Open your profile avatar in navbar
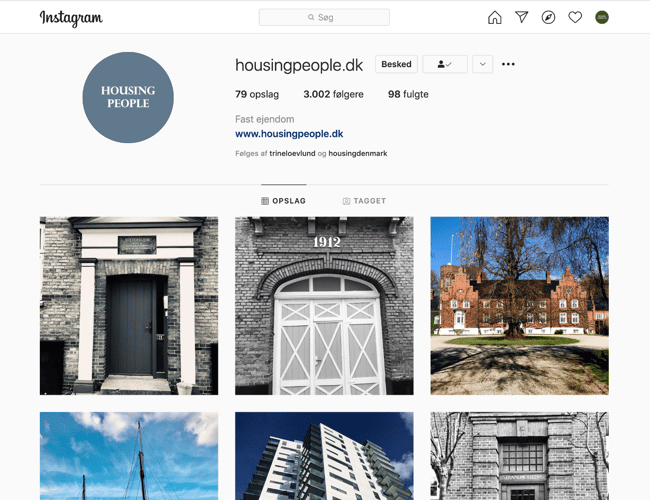This screenshot has height=500, width=650. pos(602,17)
